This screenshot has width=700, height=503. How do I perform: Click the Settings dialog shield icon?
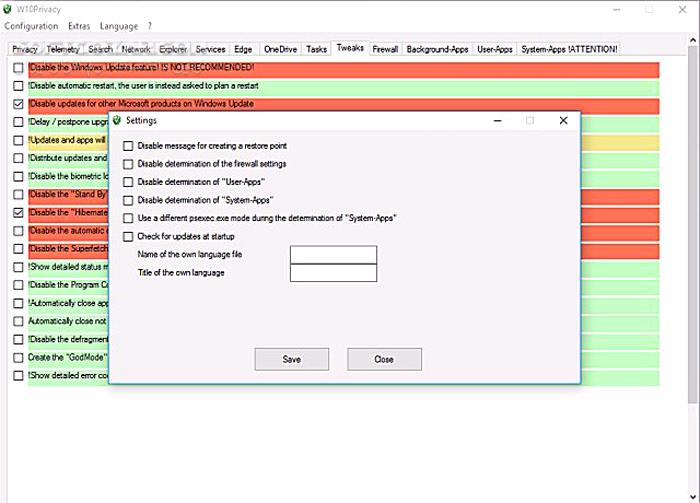point(117,120)
